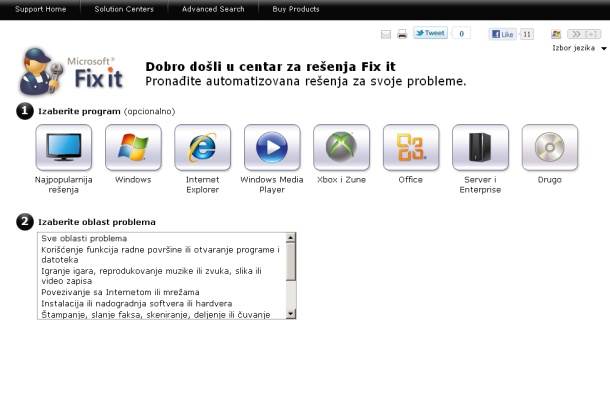Screen dimensions: 610x395
Task: Select 'Korišćenje funkcija radne površine' list item
Action: coord(162,255)
